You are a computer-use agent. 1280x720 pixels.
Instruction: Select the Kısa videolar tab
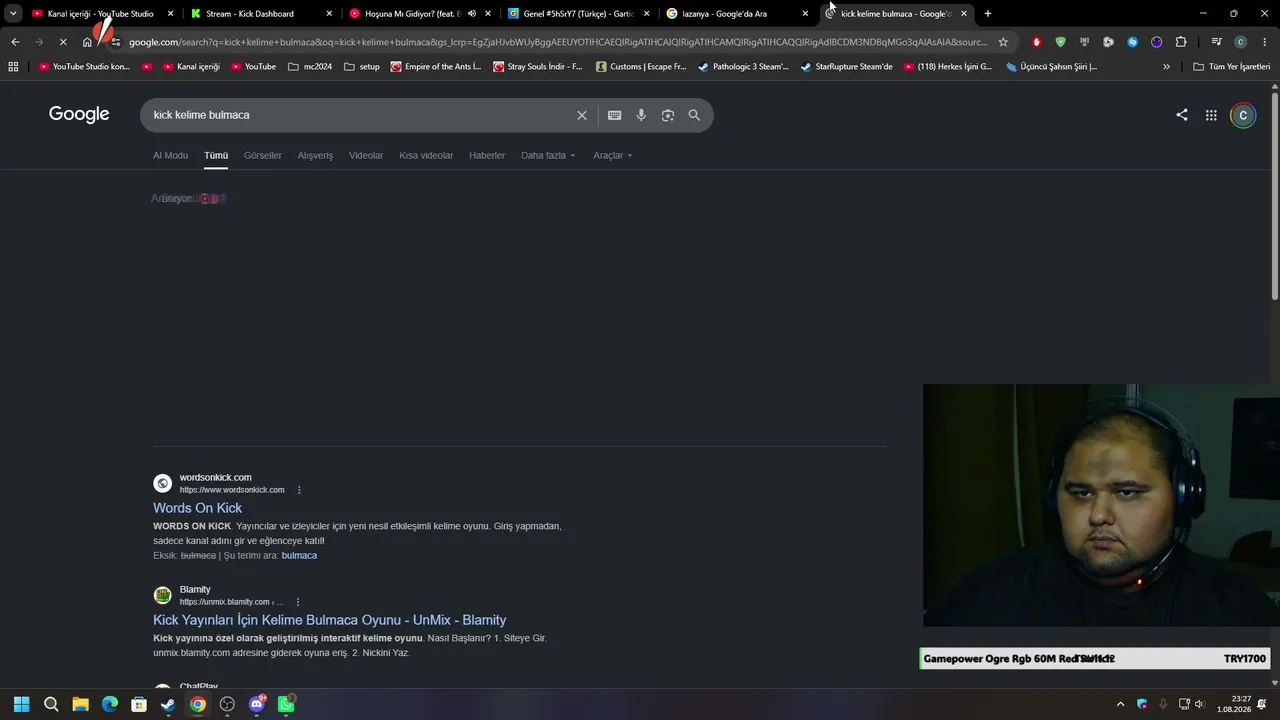point(426,156)
